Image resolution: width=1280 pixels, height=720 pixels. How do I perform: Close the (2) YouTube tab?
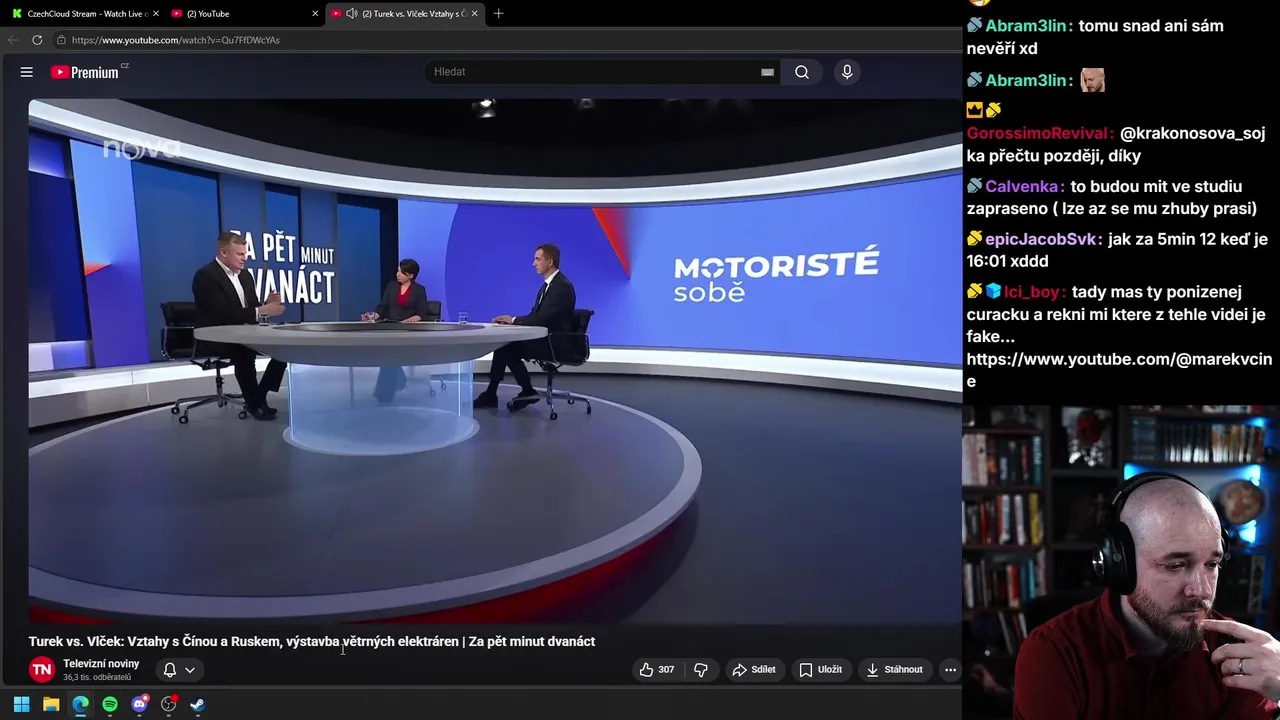click(315, 14)
